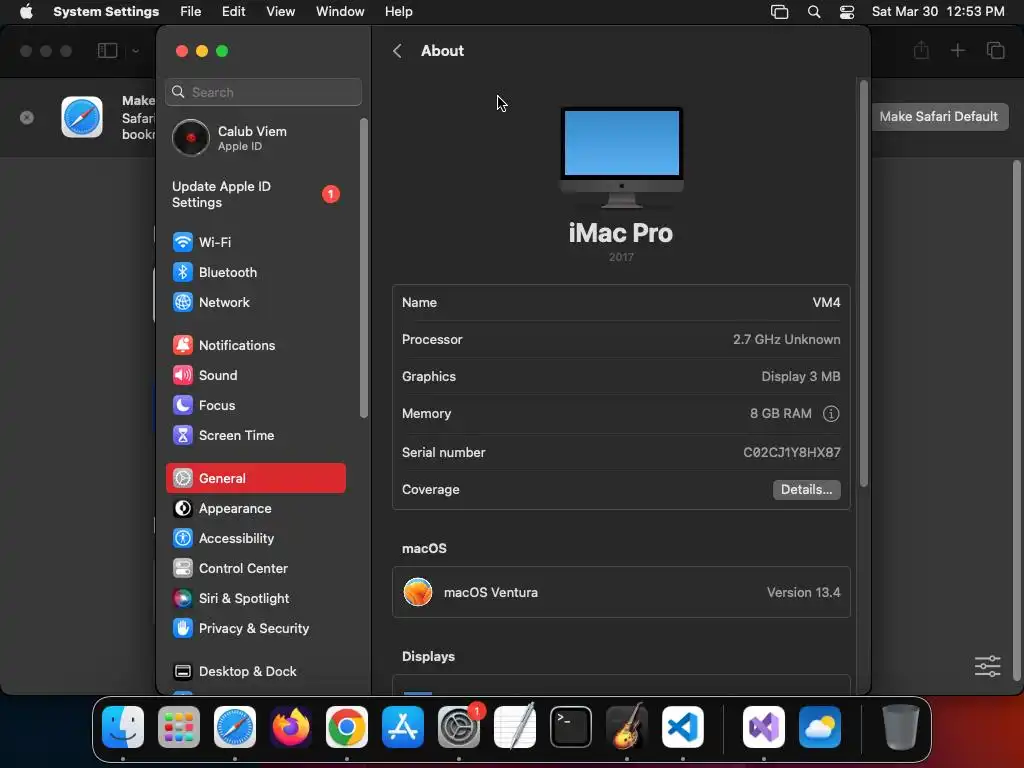Click Stage Manager icon in menu bar
The image size is (1024, 768).
[x=780, y=12]
